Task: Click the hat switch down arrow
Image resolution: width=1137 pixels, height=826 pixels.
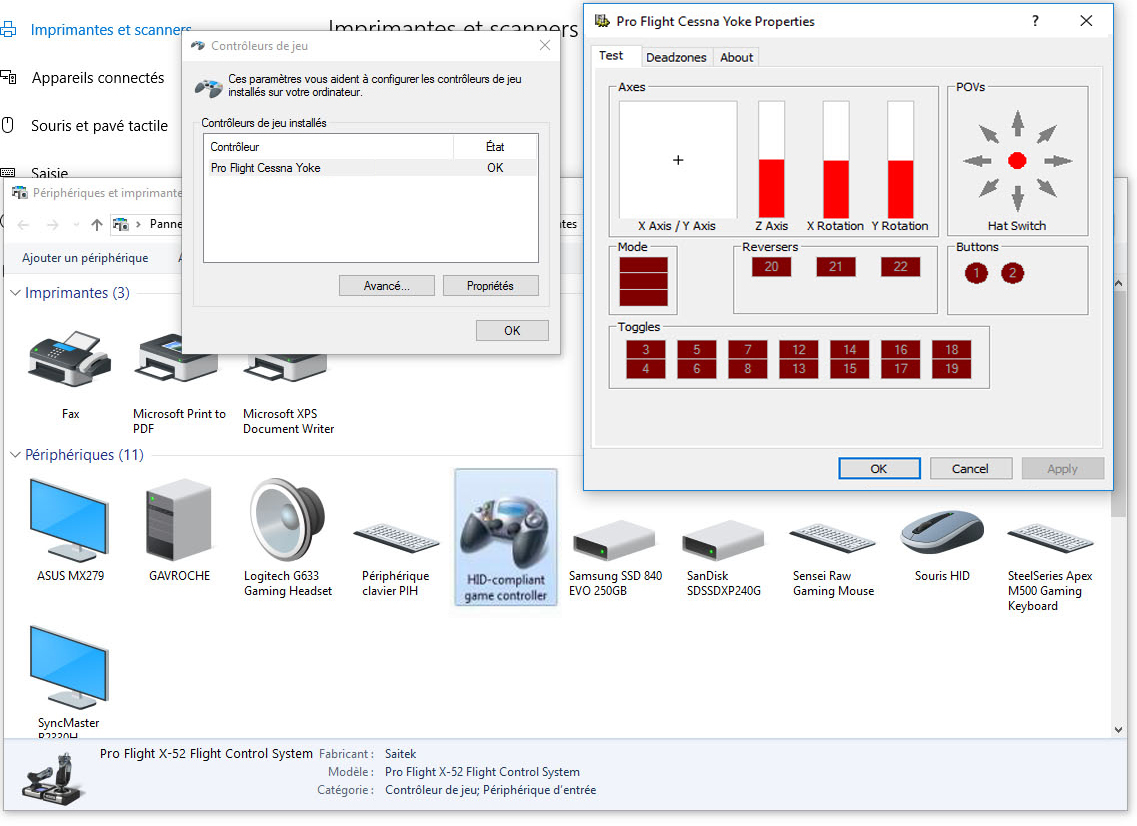Action: (x=1017, y=197)
